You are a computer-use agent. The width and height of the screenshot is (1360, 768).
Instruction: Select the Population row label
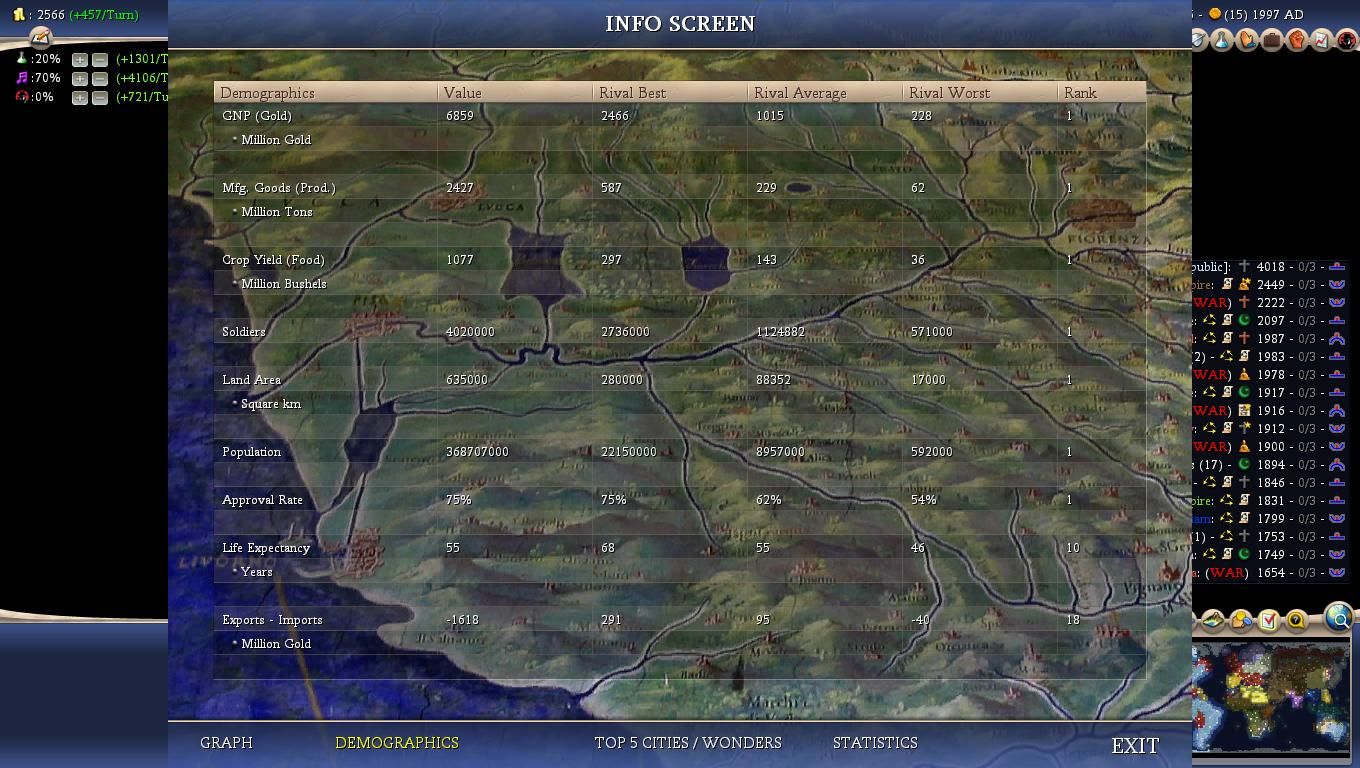[252, 452]
